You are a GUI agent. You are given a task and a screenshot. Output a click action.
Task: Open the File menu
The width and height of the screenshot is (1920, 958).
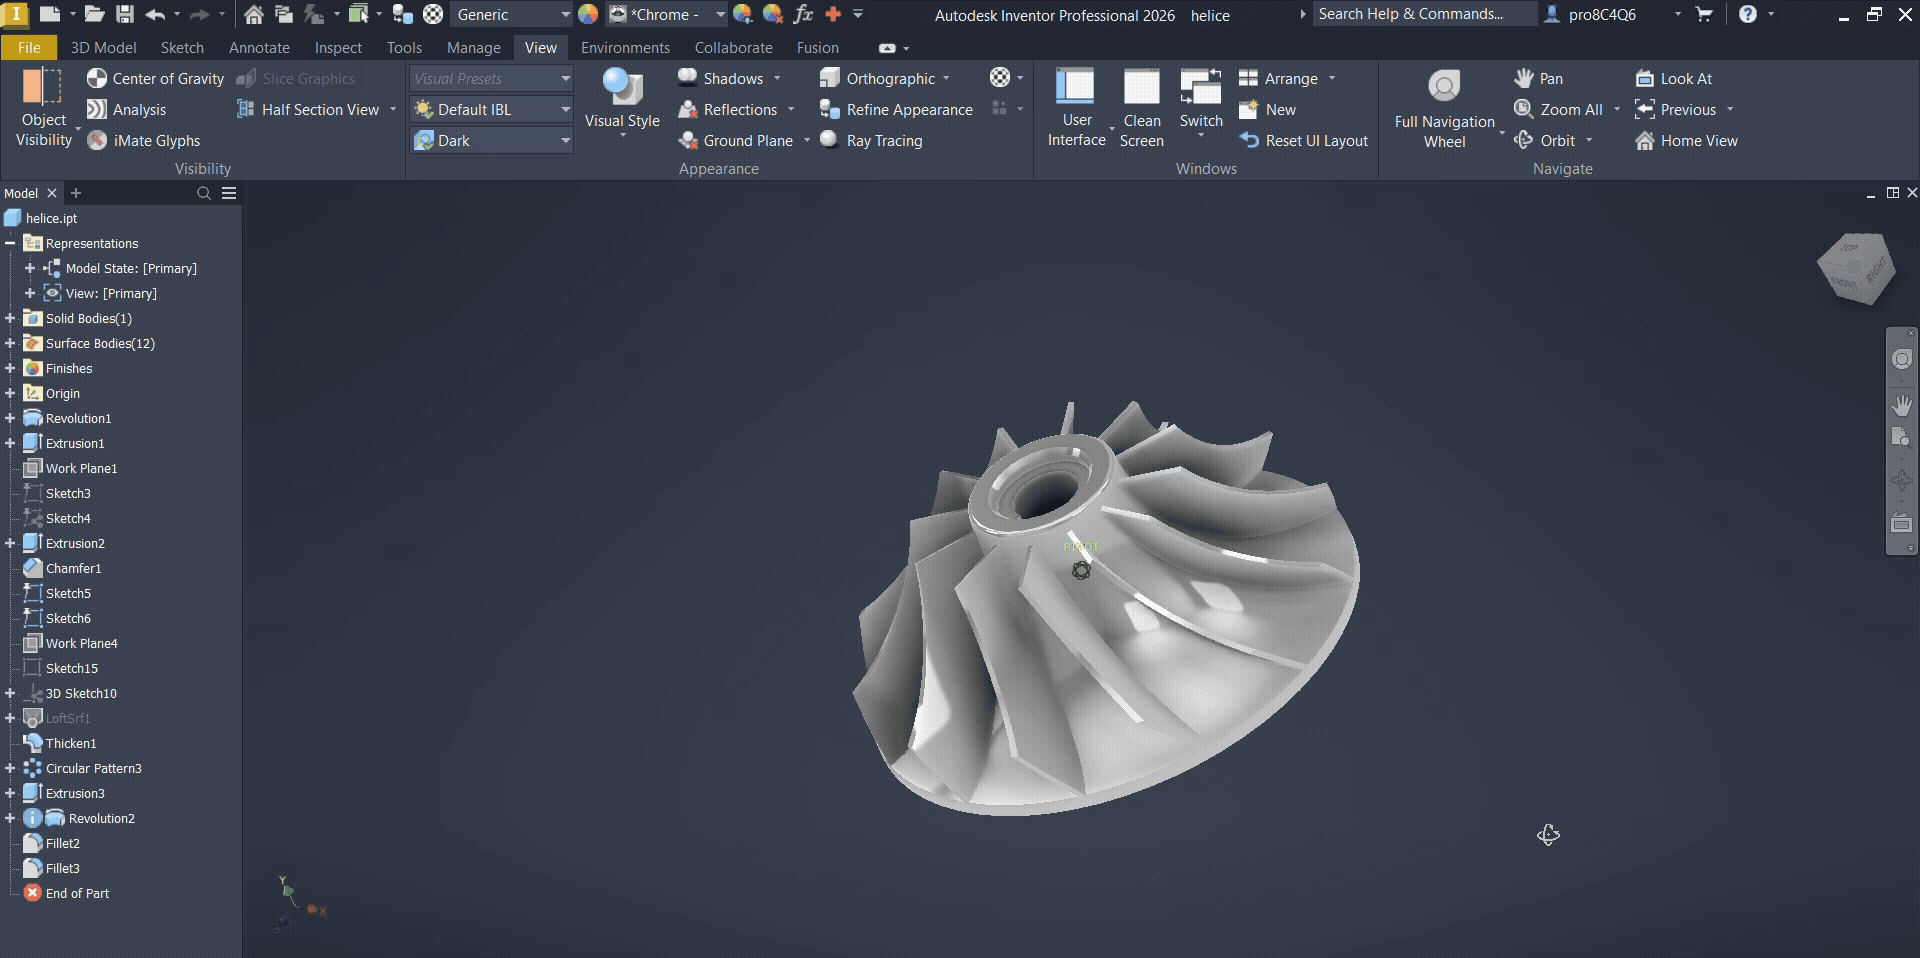point(29,47)
